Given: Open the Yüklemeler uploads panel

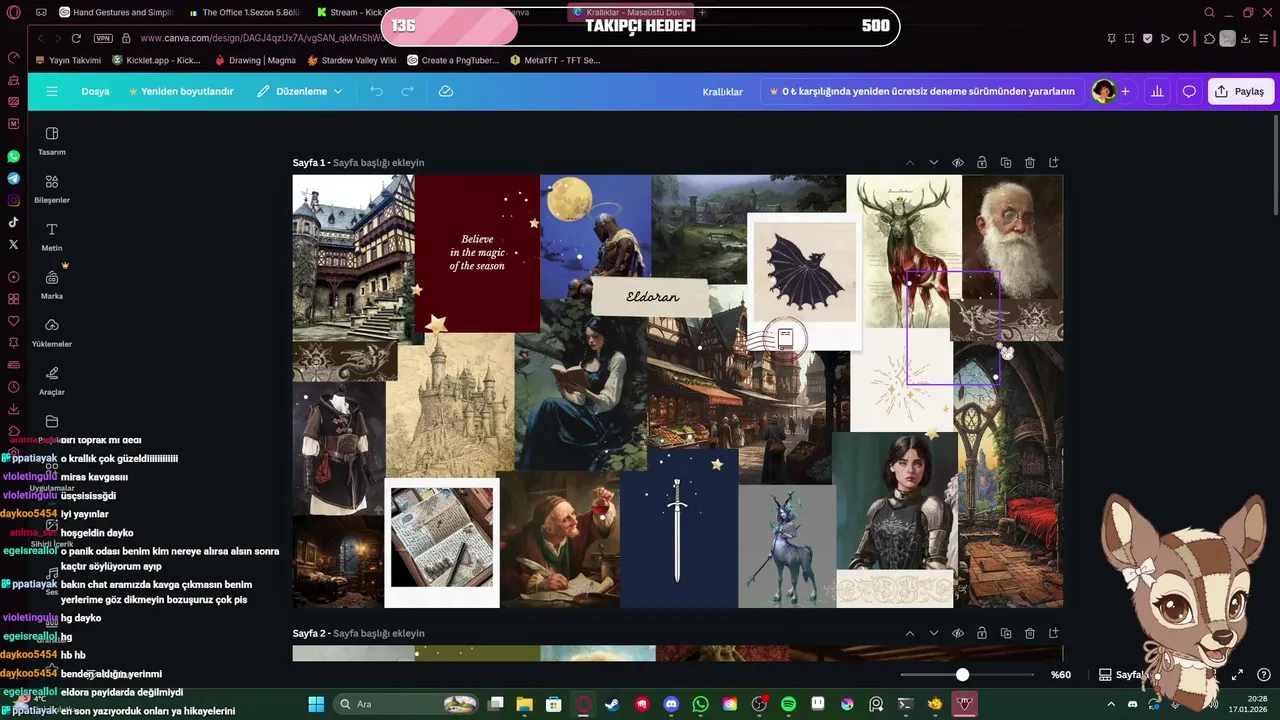Looking at the screenshot, I should [52, 332].
